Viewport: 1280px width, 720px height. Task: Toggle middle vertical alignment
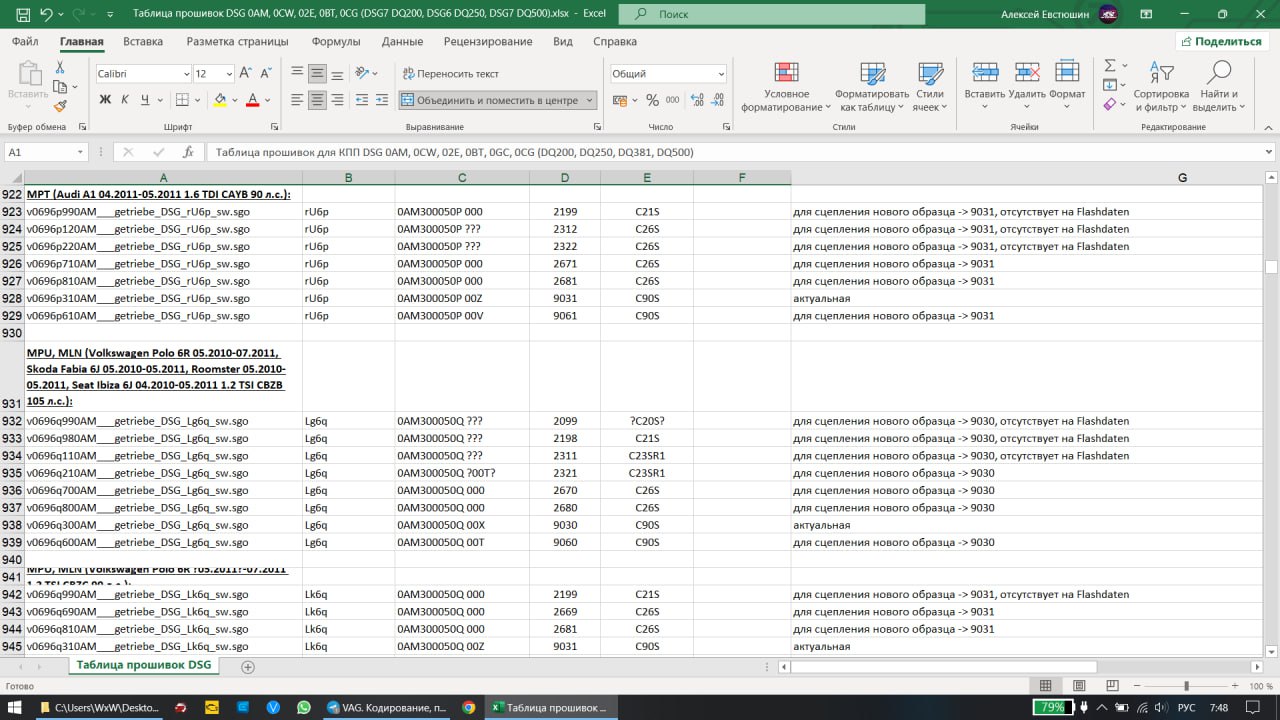tap(317, 73)
